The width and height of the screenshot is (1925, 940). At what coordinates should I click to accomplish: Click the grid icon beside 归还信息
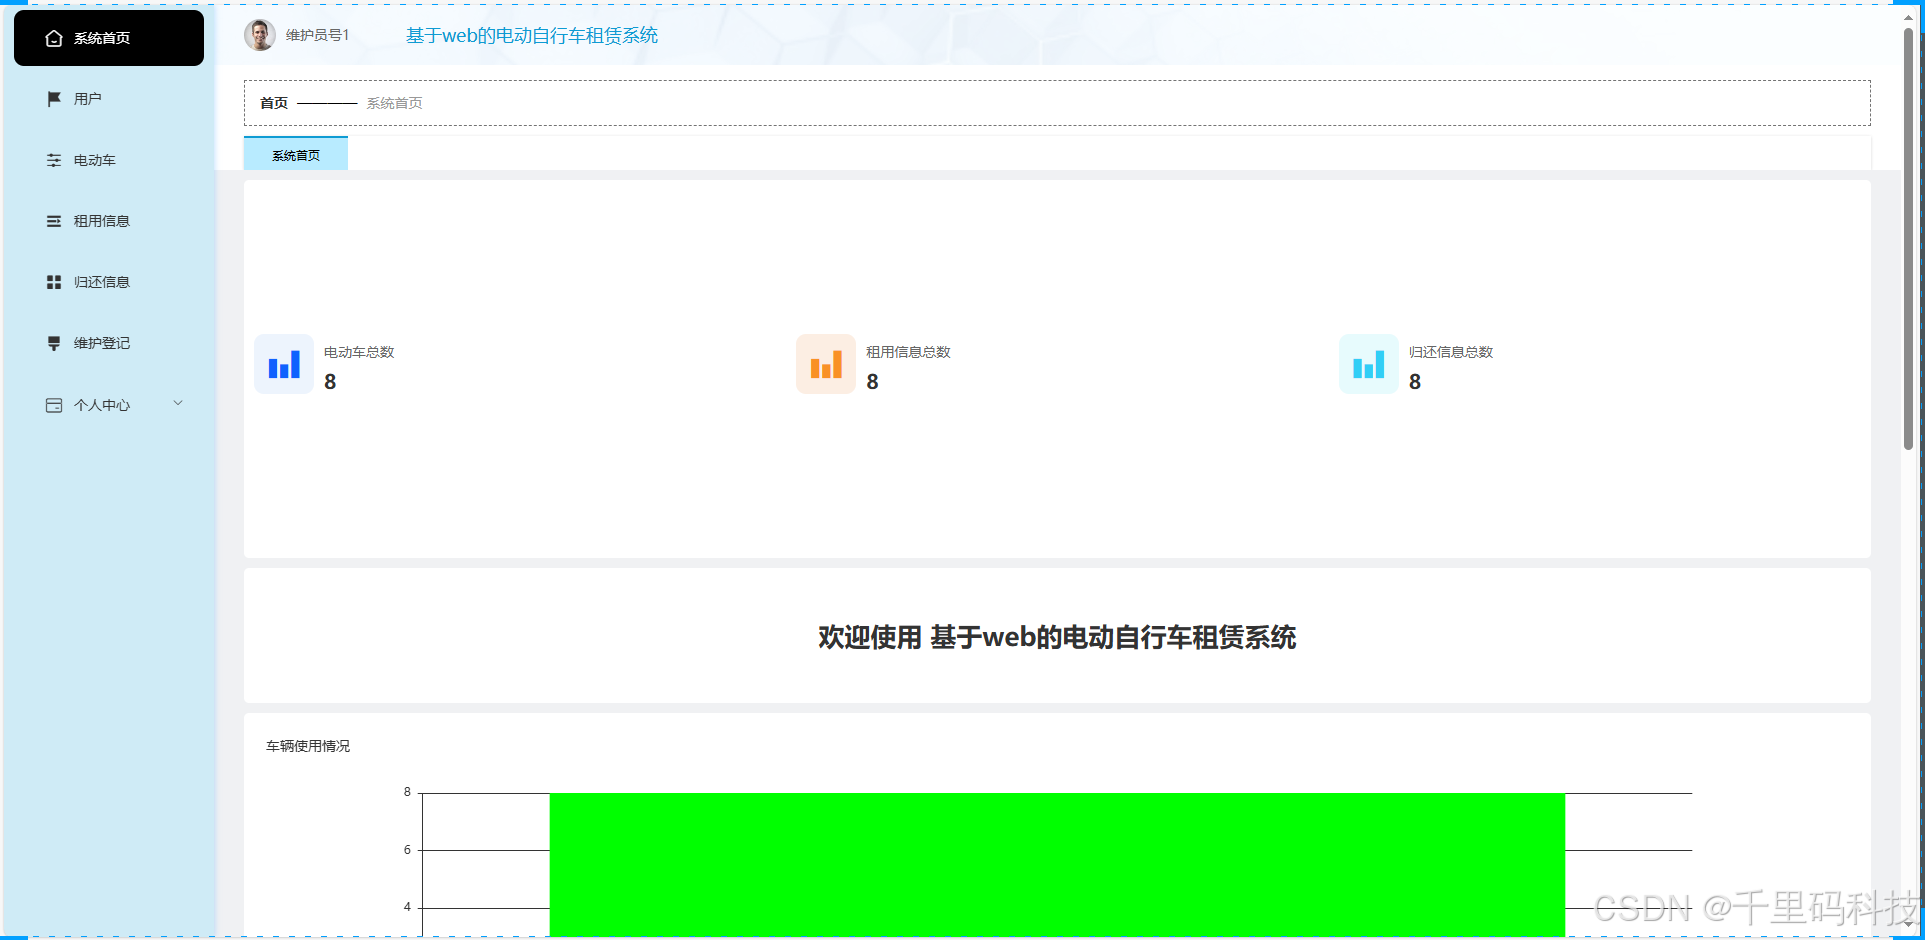54,282
